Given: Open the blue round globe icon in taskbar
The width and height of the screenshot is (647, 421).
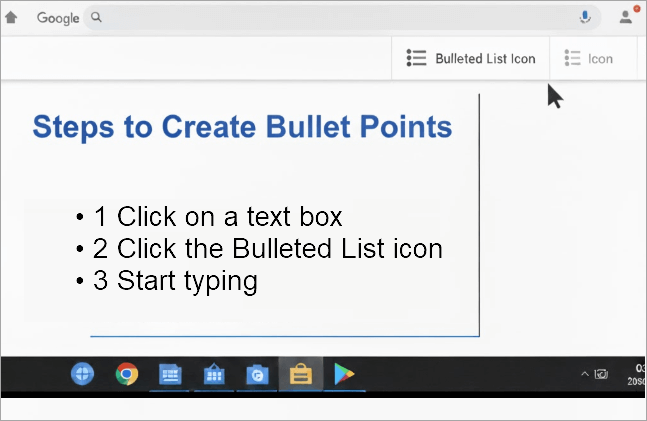Looking at the screenshot, I should coord(83,374).
